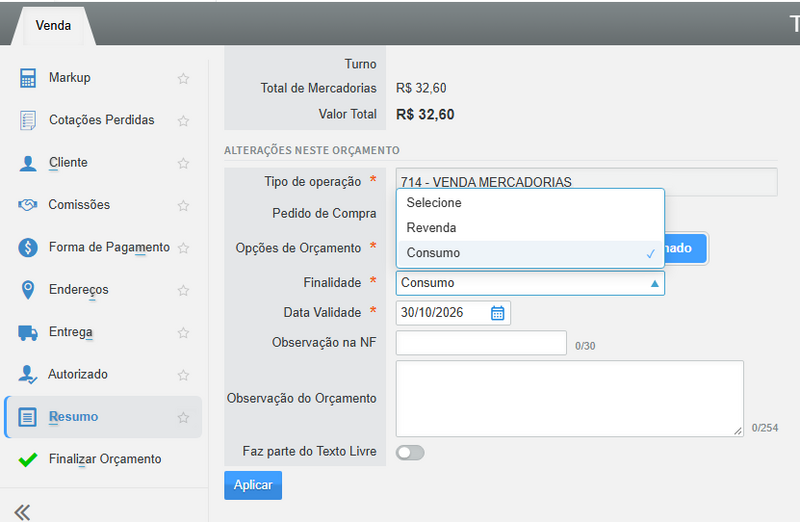The height and width of the screenshot is (522, 800).
Task: Favorite Cotações Perdidas with its star
Action: click(x=183, y=121)
